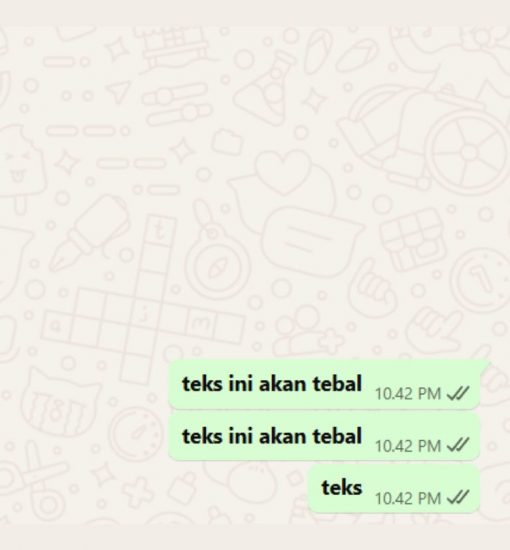This screenshot has height=550, width=510.
Task: Click the read-receipt double check on the "teks" message
Action: pos(457,497)
